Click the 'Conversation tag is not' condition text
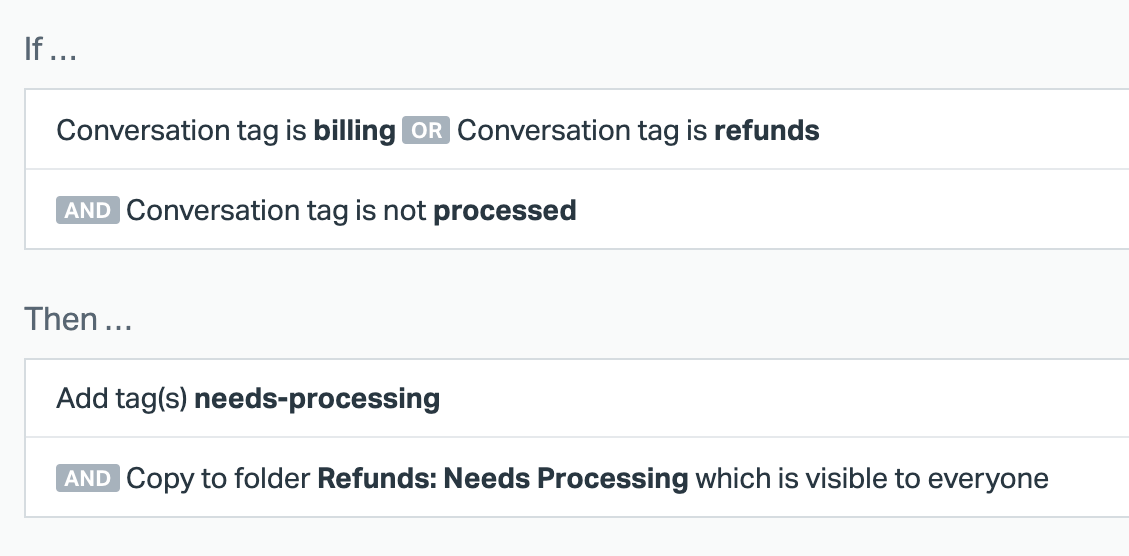Screen dimensions: 1129x556 click(276, 210)
